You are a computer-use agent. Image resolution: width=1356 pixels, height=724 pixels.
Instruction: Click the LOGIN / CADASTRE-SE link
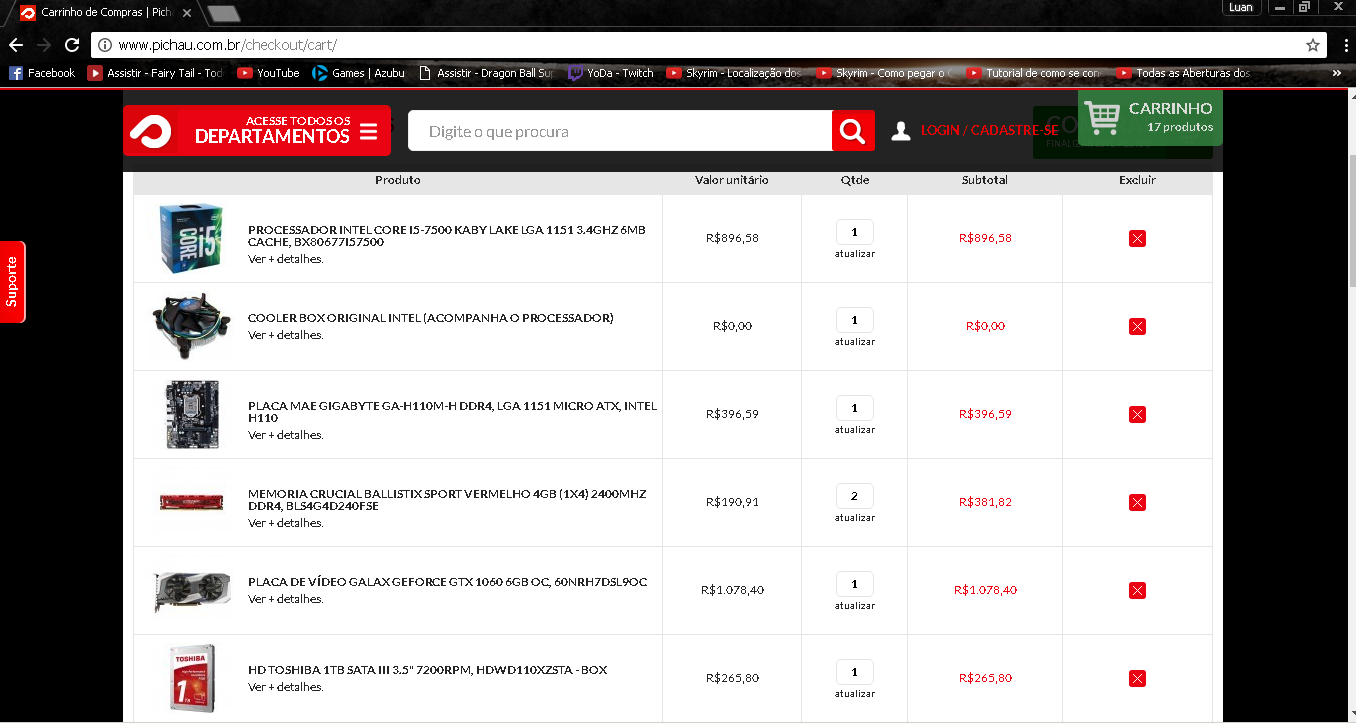tap(989, 131)
